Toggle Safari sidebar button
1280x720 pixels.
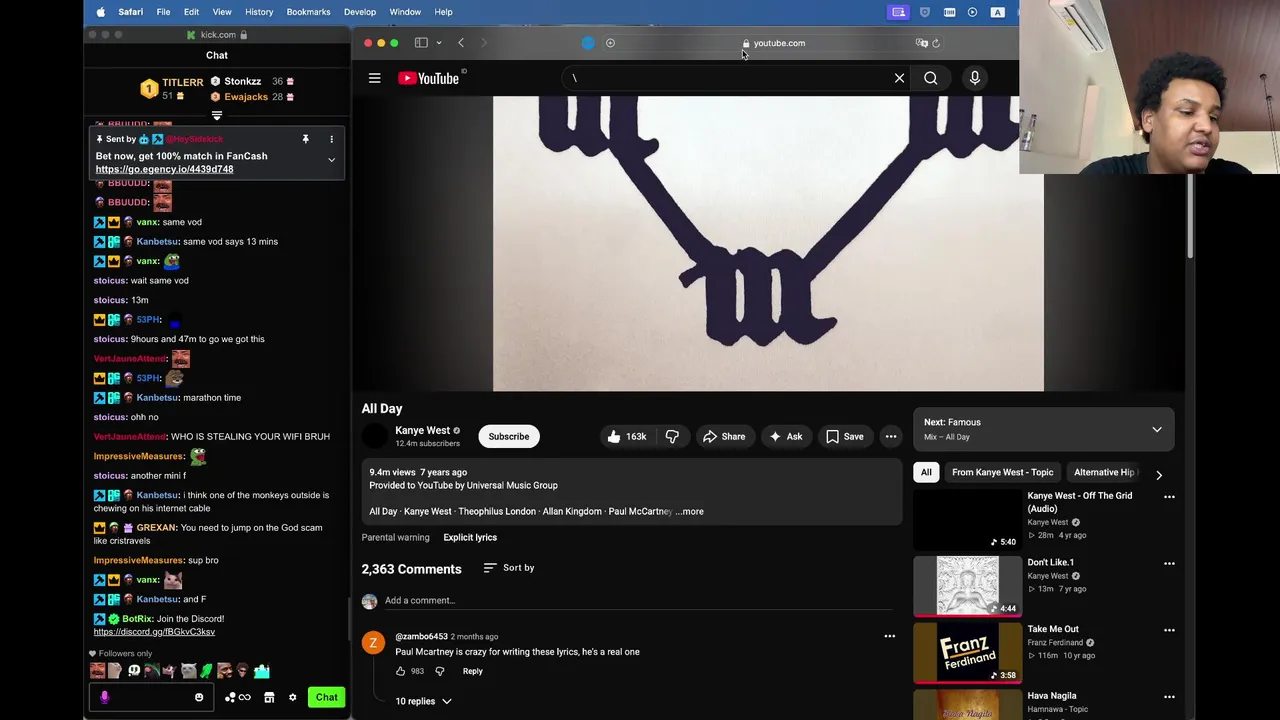click(x=421, y=43)
